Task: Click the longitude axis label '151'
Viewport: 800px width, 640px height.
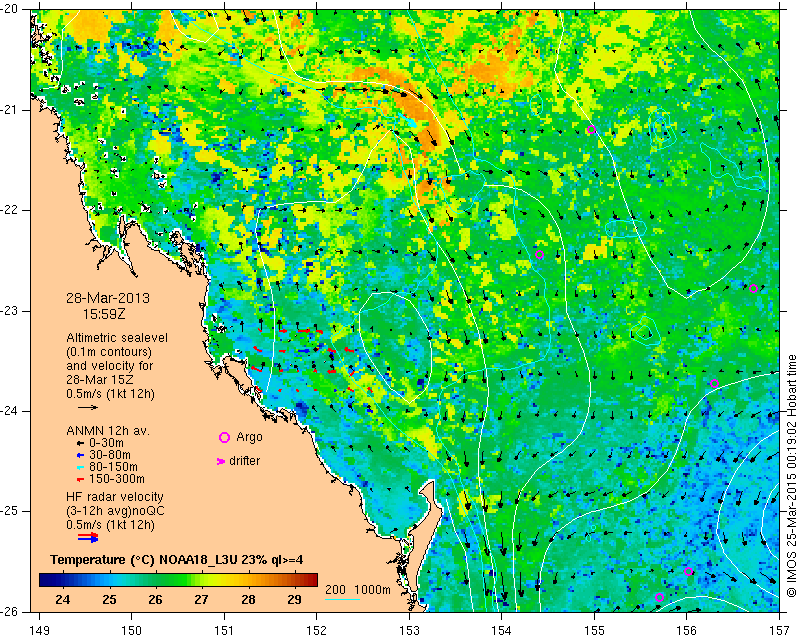Action: 224,631
